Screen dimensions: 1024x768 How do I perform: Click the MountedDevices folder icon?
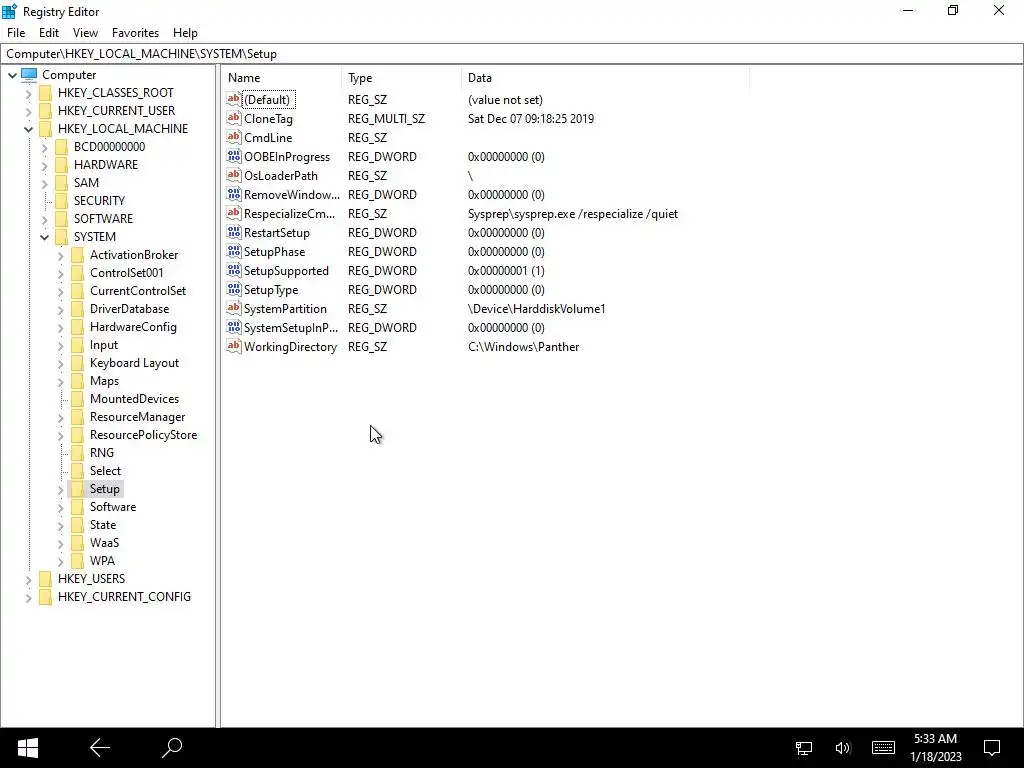tap(78, 398)
